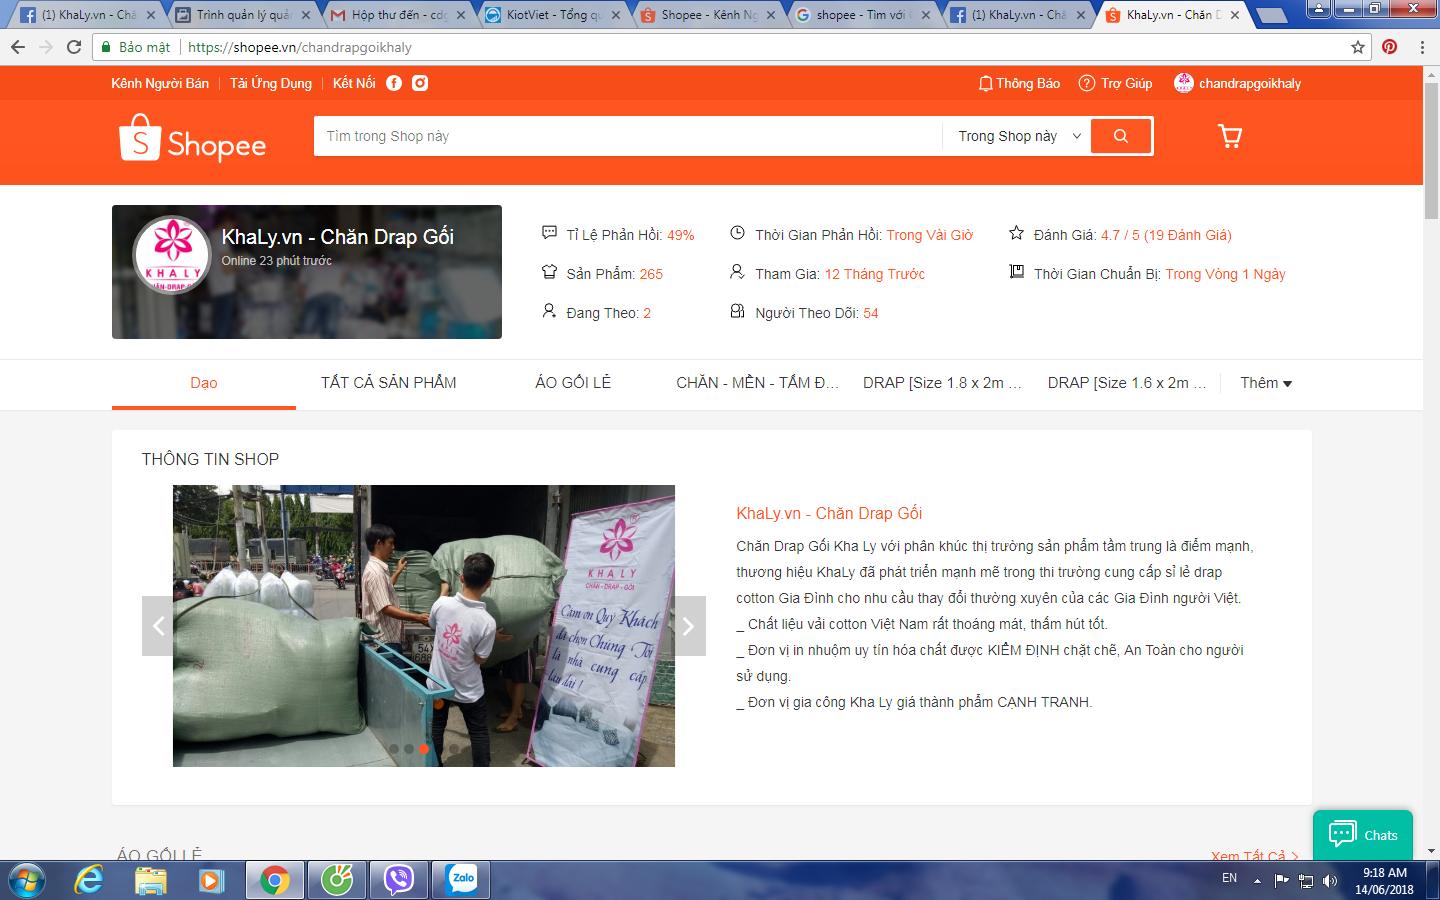Click browser forward arrow

[46, 47]
